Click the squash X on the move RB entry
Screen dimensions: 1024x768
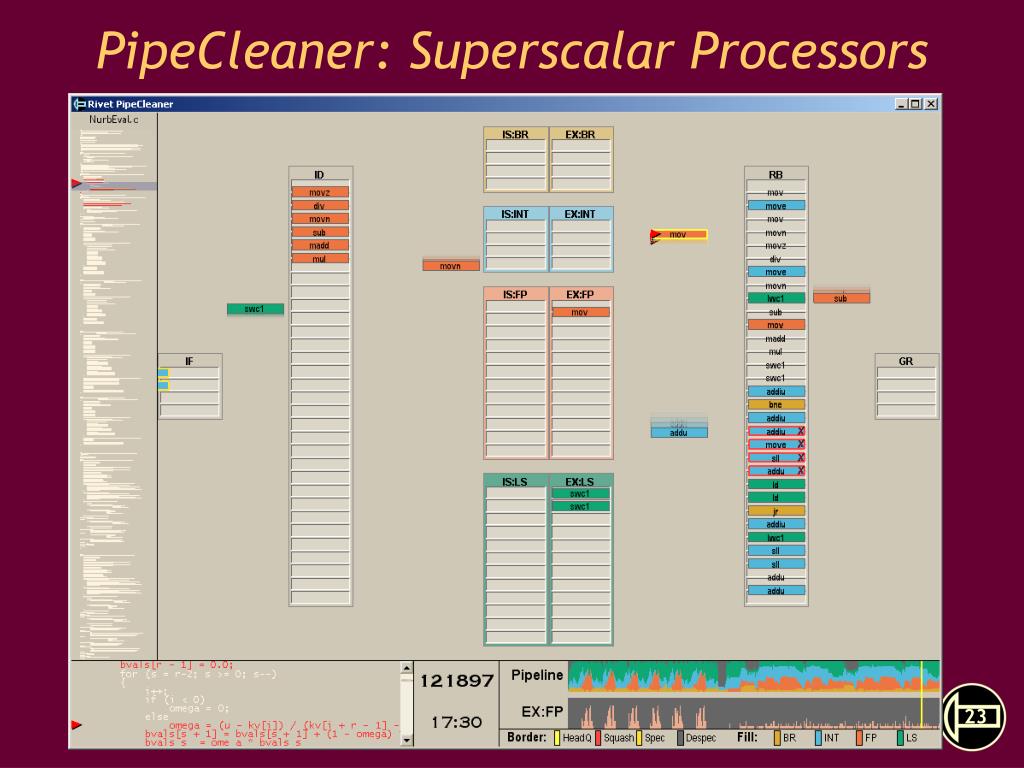800,444
